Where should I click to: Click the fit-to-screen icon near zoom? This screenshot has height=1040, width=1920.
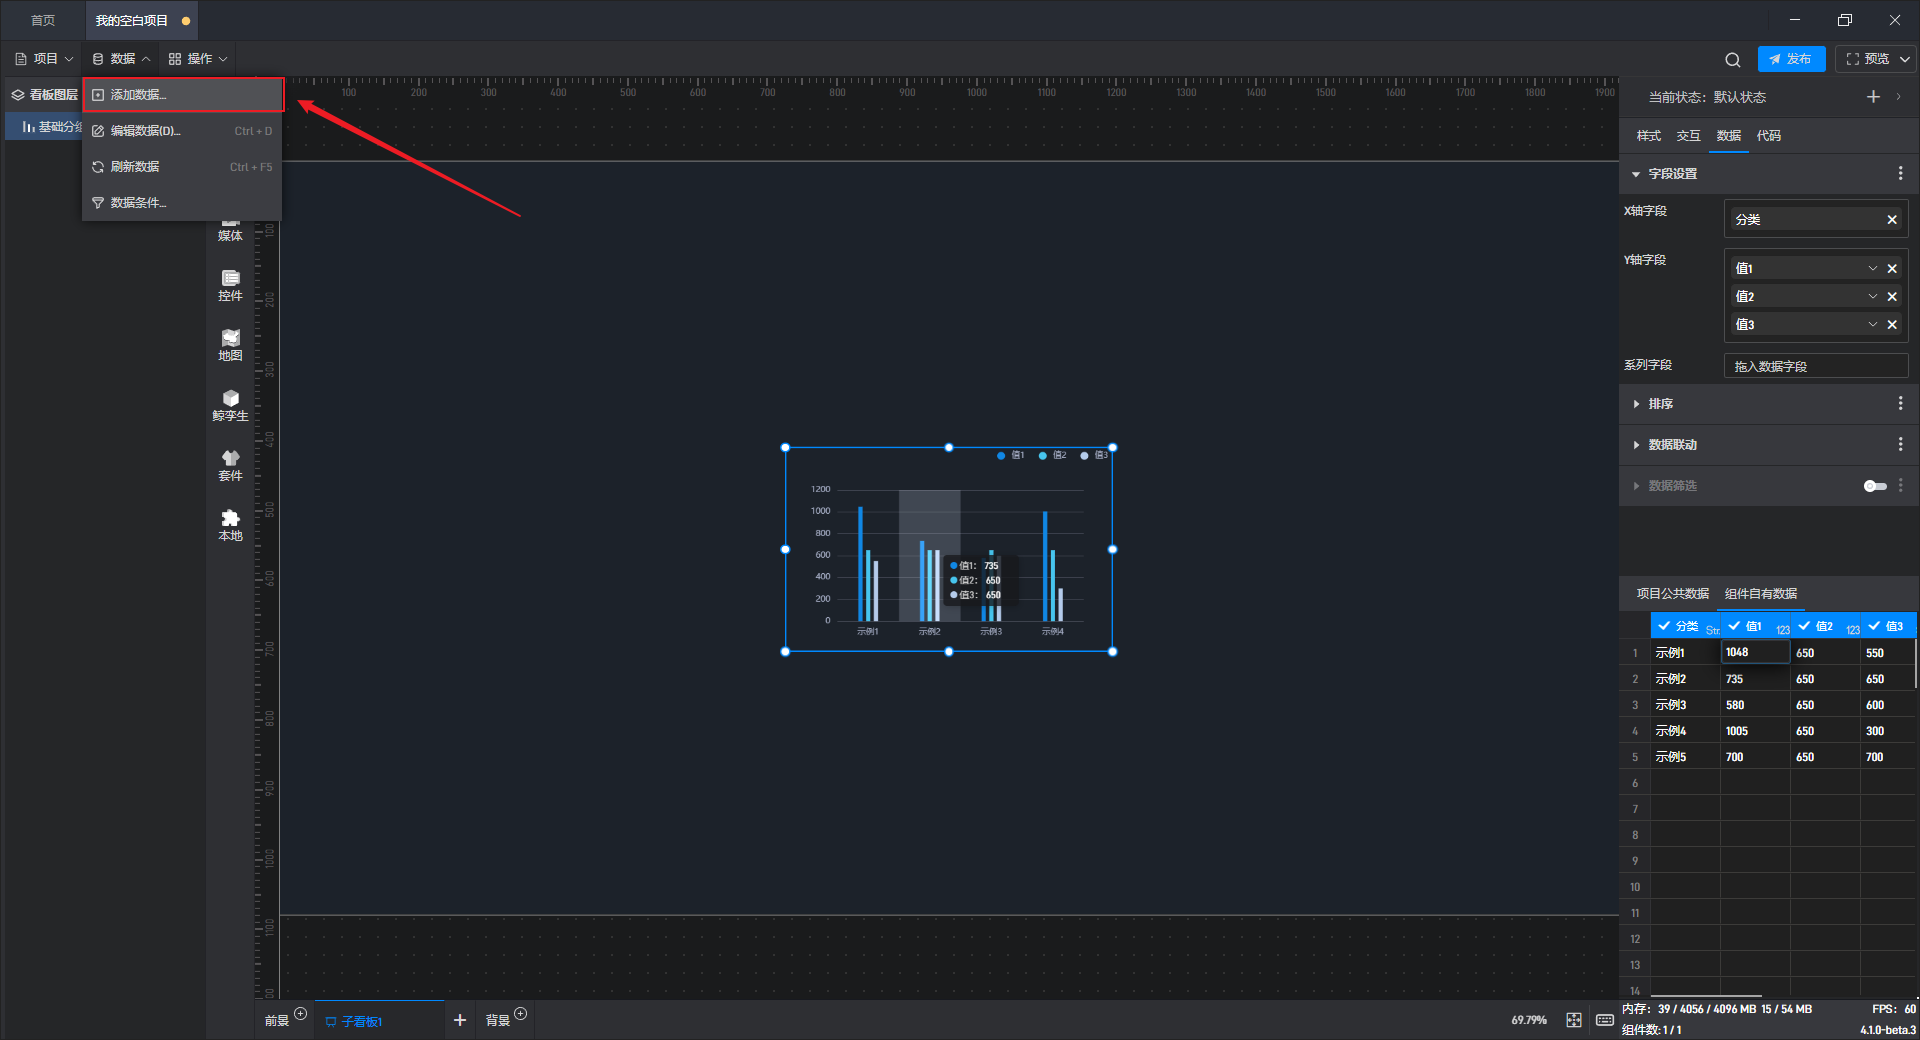pos(1574,1020)
